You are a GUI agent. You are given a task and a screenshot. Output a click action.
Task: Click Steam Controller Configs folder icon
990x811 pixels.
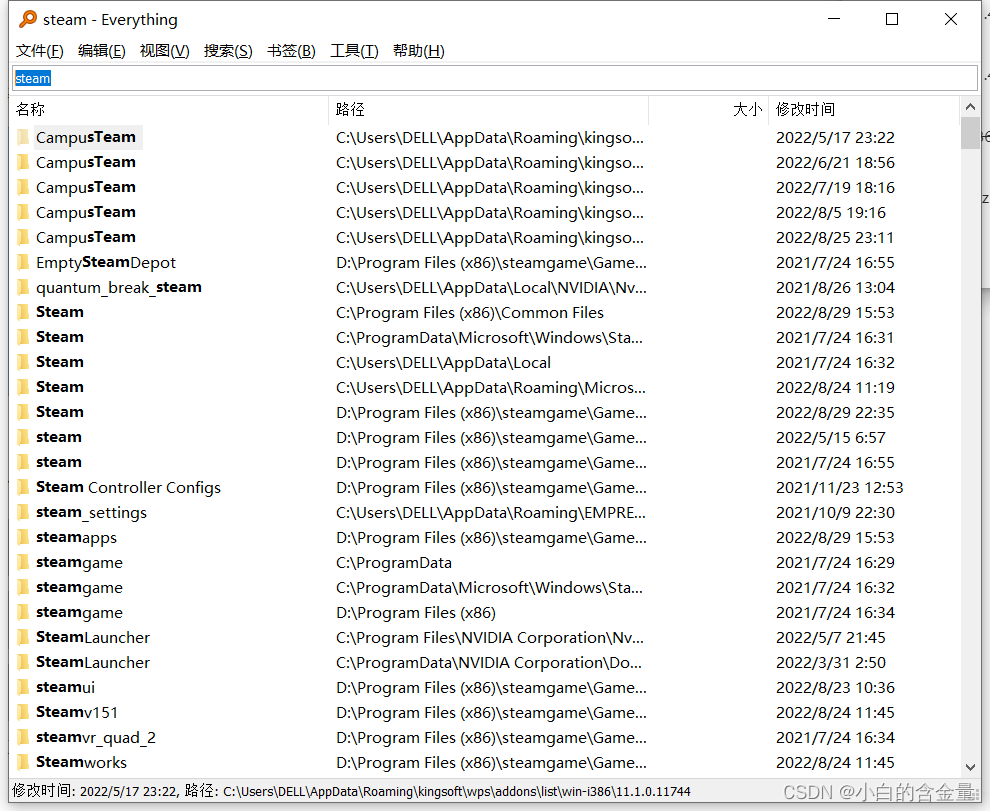coord(23,487)
